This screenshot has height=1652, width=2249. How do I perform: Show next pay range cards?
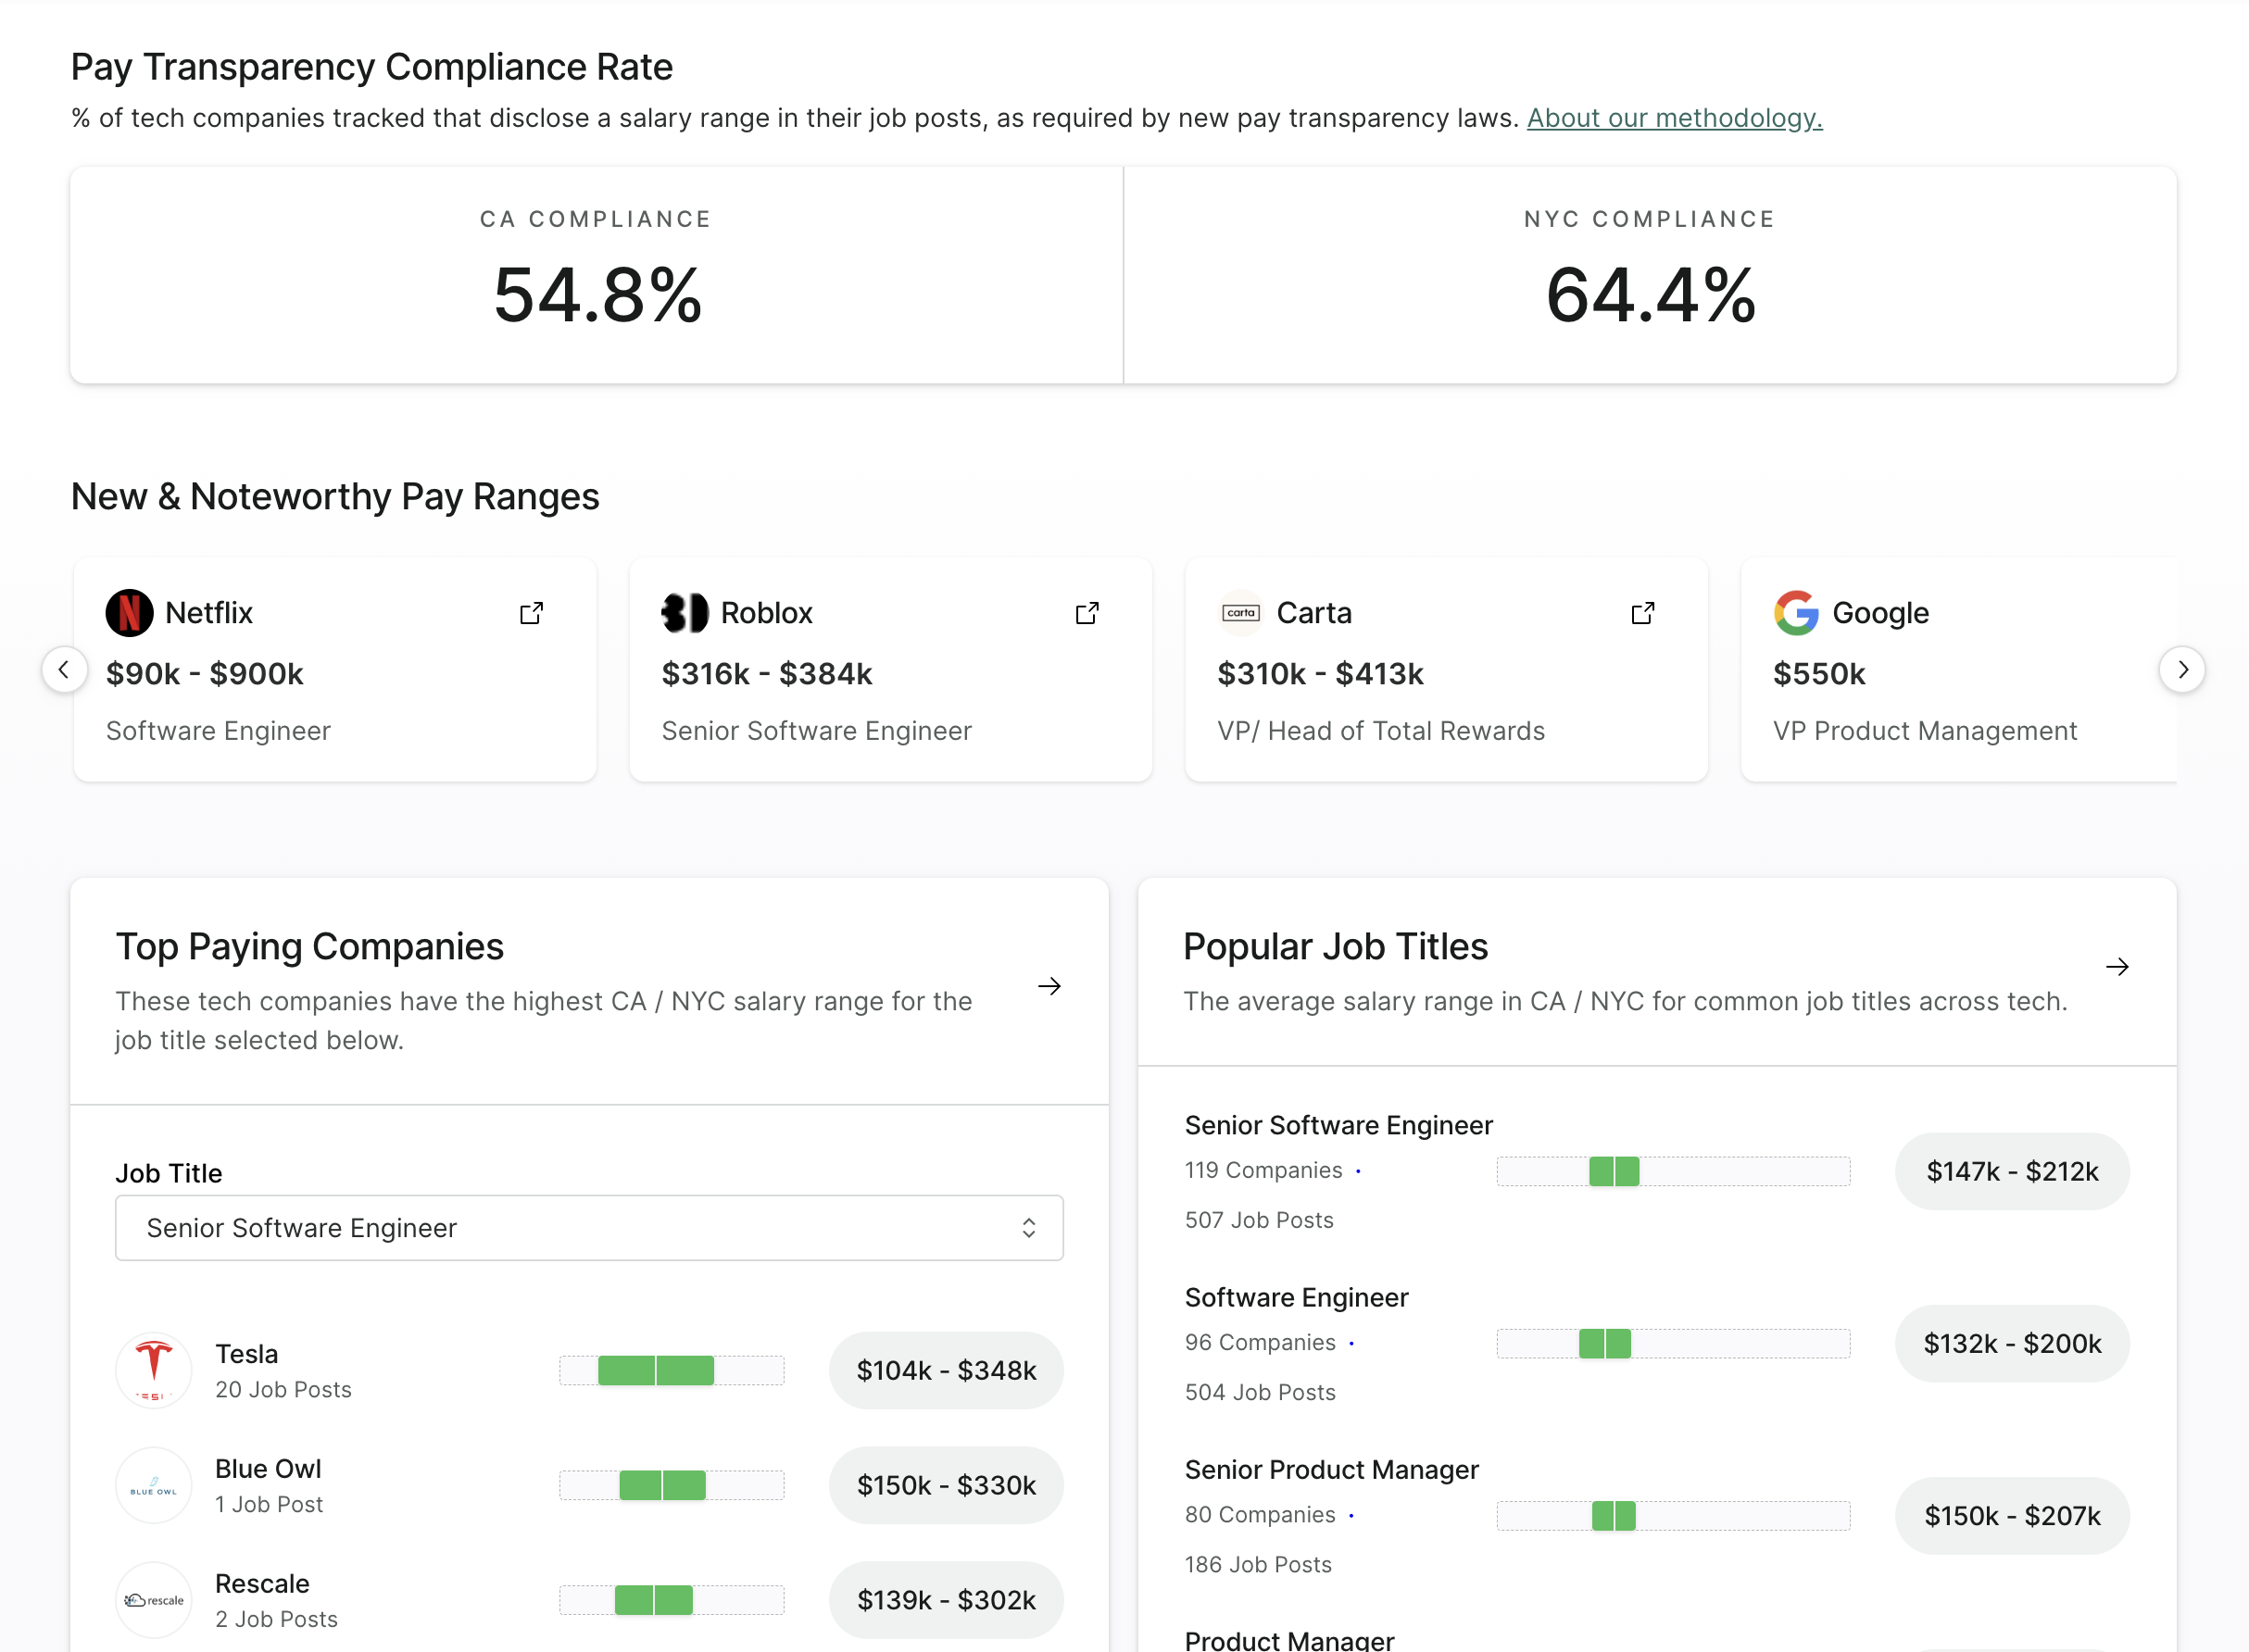pos(2182,669)
